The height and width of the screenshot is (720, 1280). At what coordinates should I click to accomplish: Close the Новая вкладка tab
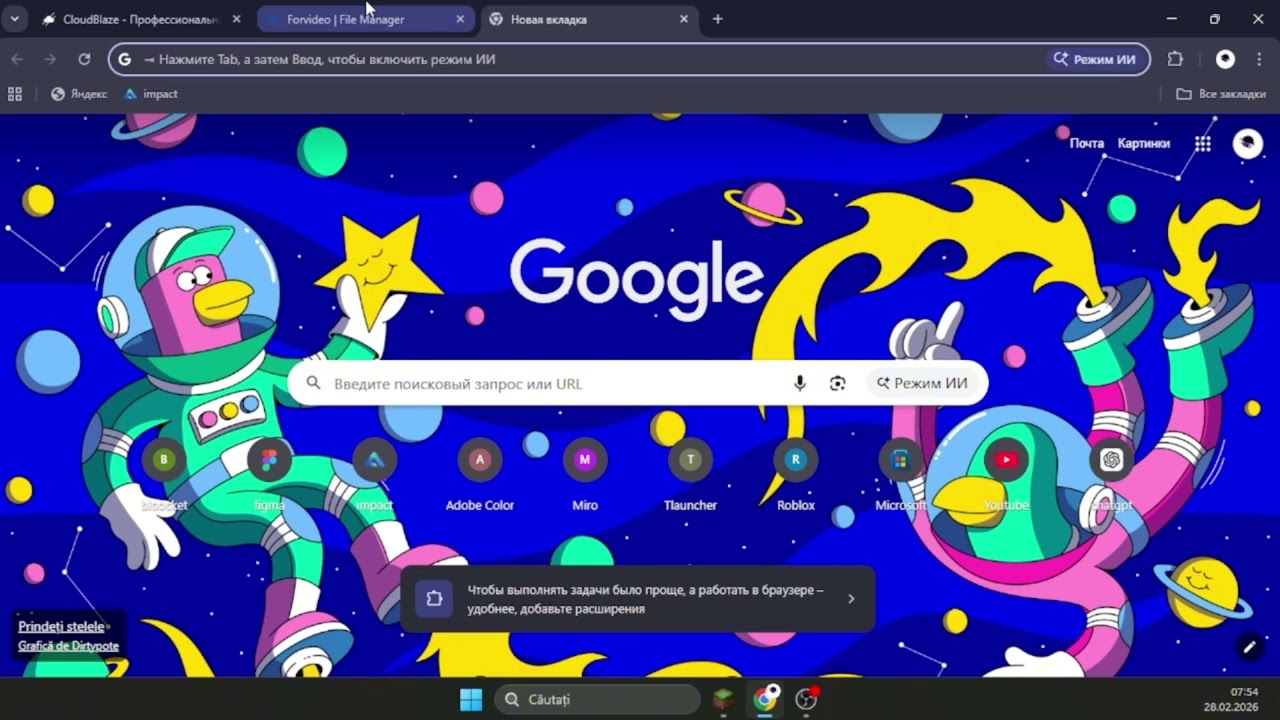tap(684, 19)
